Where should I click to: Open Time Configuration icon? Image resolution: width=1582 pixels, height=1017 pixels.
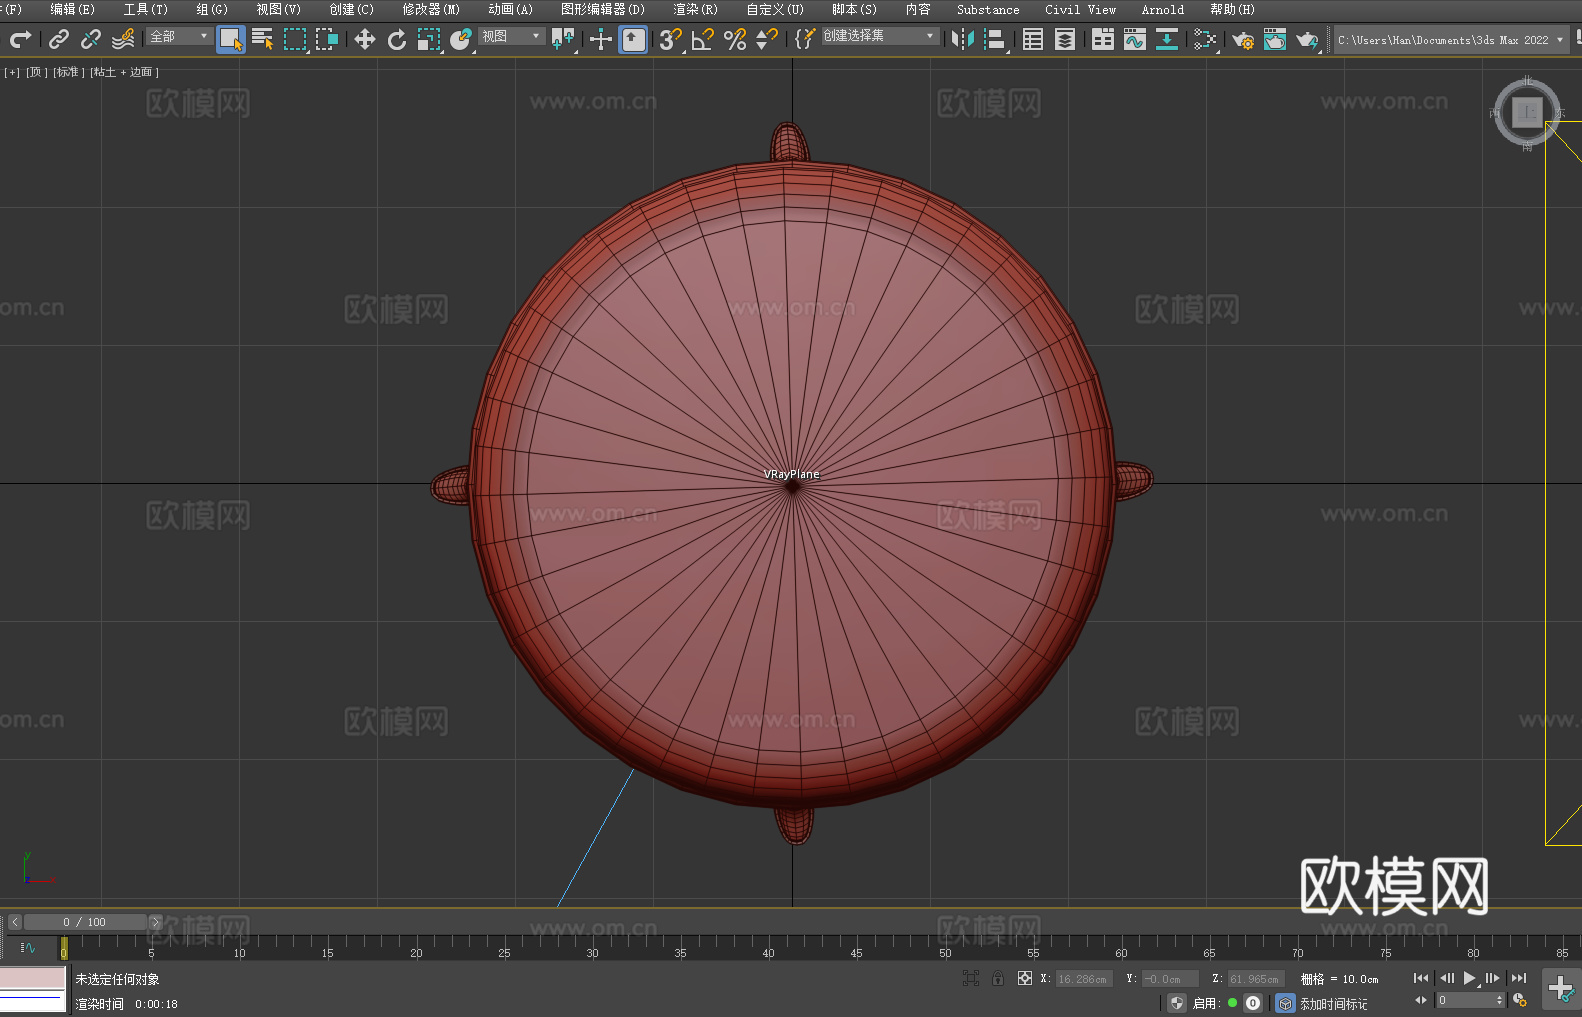coord(1520,1000)
